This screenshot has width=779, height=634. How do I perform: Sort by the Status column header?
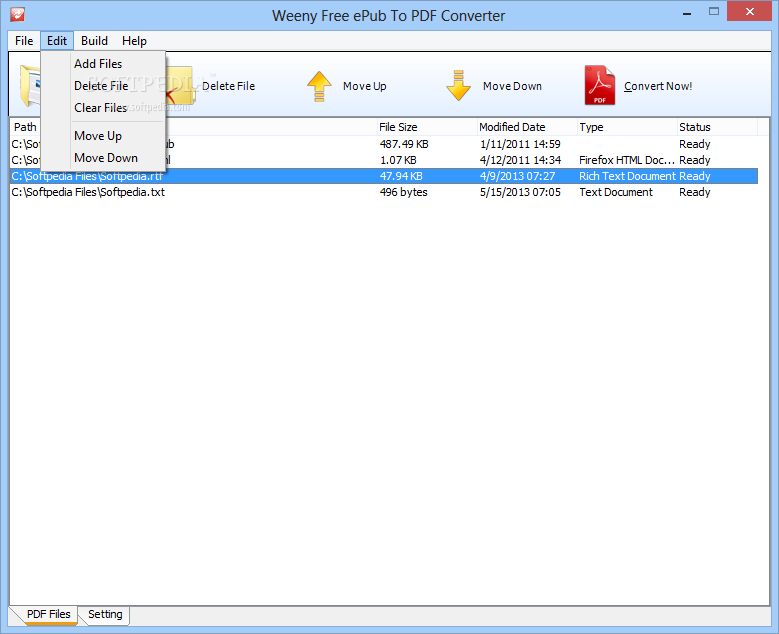pyautogui.click(x=717, y=127)
